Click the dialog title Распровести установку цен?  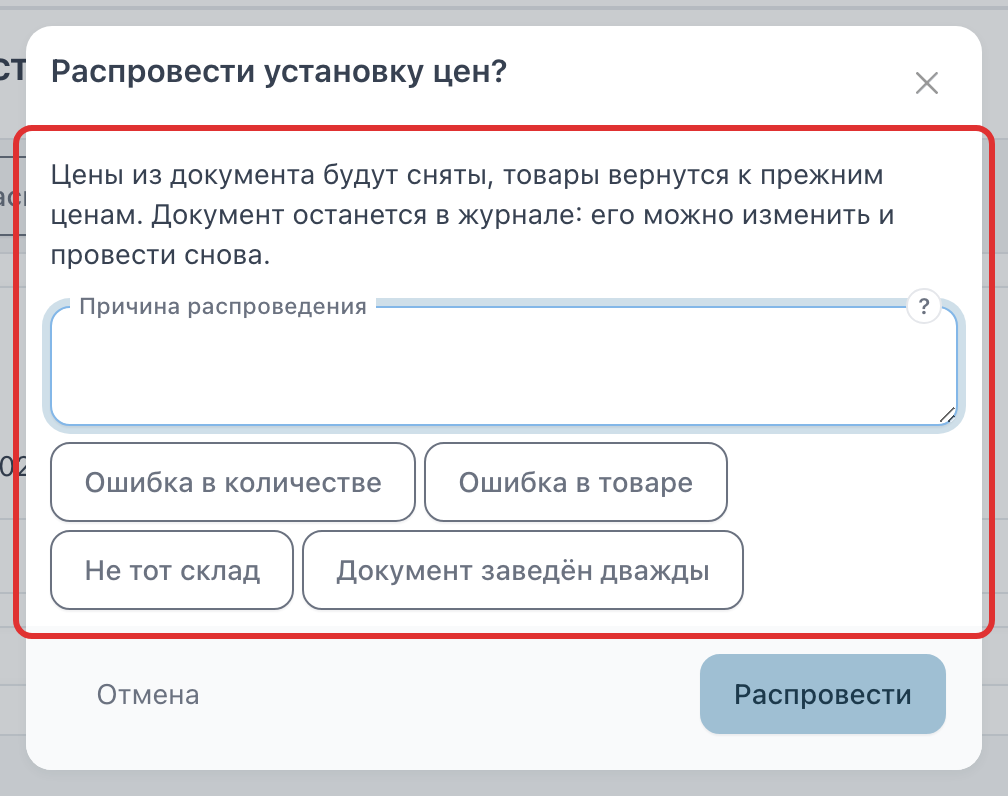(279, 71)
